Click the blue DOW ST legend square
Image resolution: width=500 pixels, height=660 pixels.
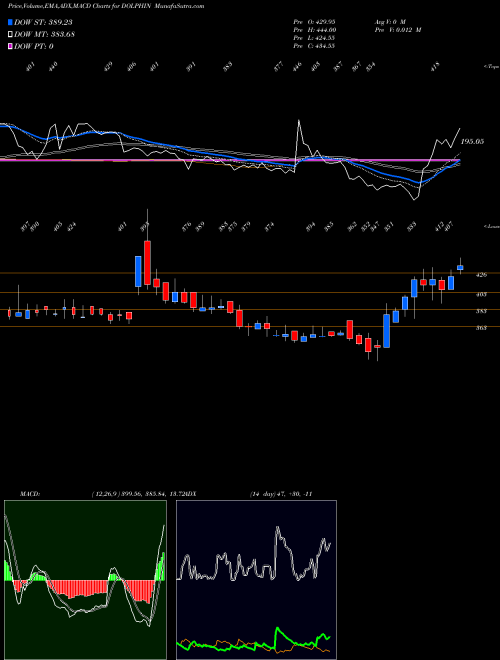point(11,22)
